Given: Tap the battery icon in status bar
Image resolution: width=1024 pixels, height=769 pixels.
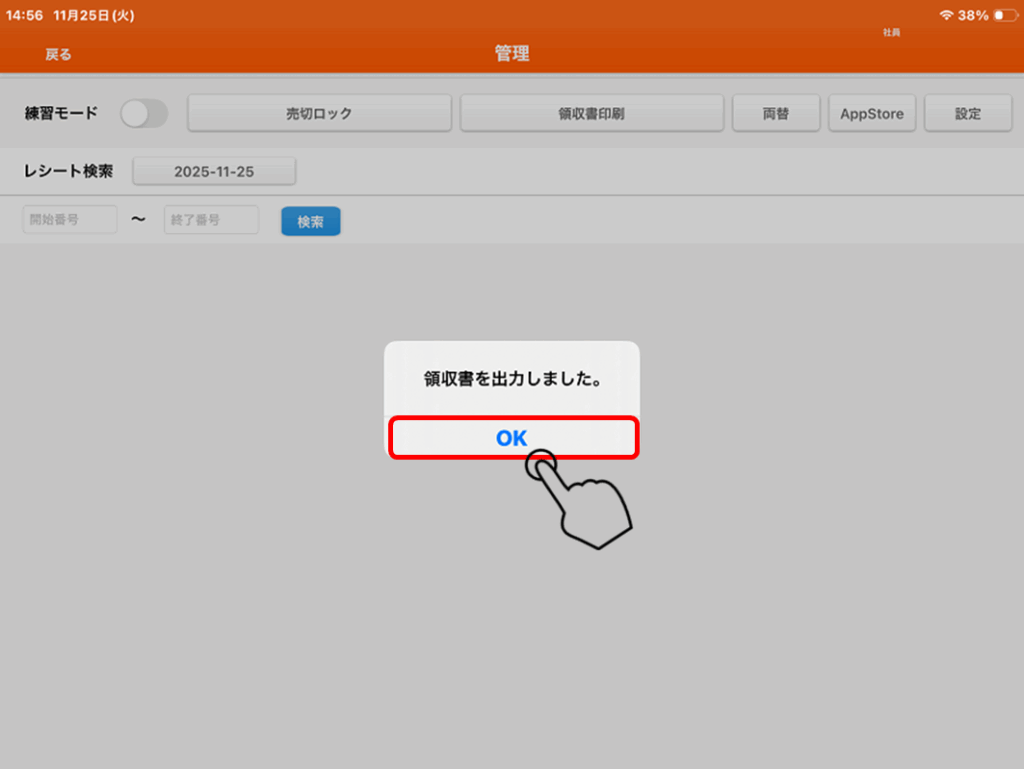Looking at the screenshot, I should coord(1003,15).
